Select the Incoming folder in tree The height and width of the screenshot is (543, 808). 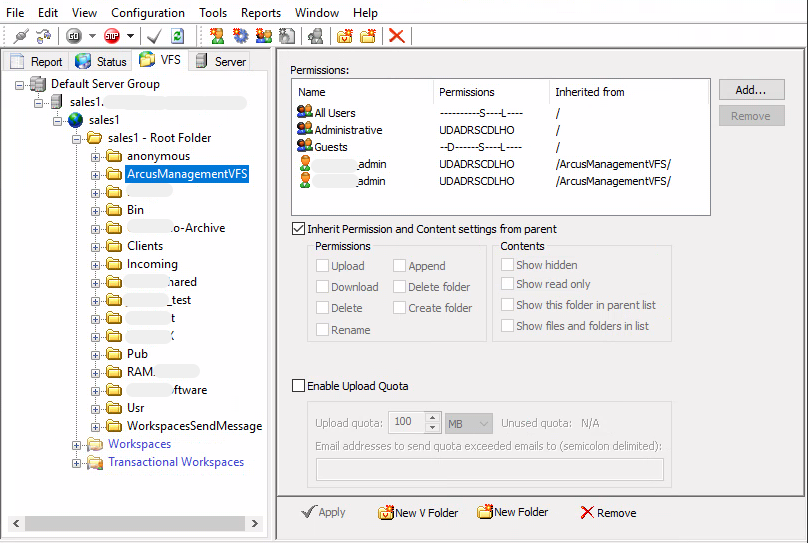point(152,264)
